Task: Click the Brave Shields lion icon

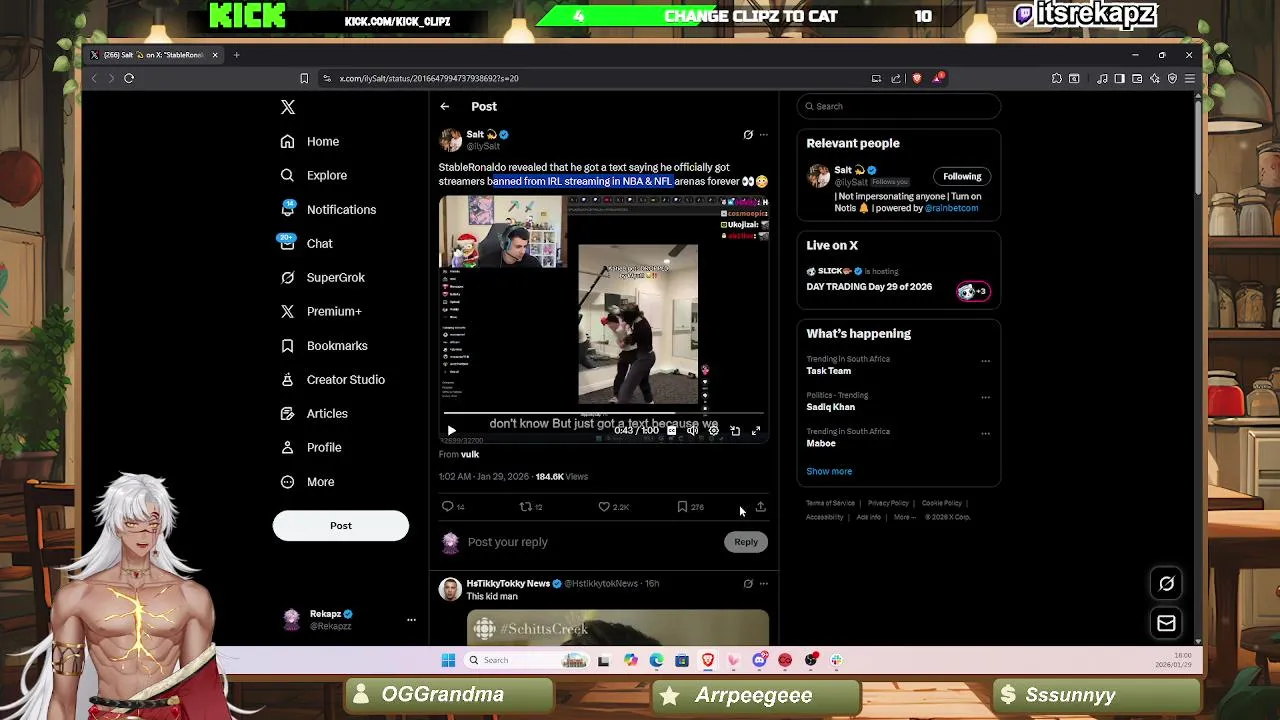Action: pos(917,78)
